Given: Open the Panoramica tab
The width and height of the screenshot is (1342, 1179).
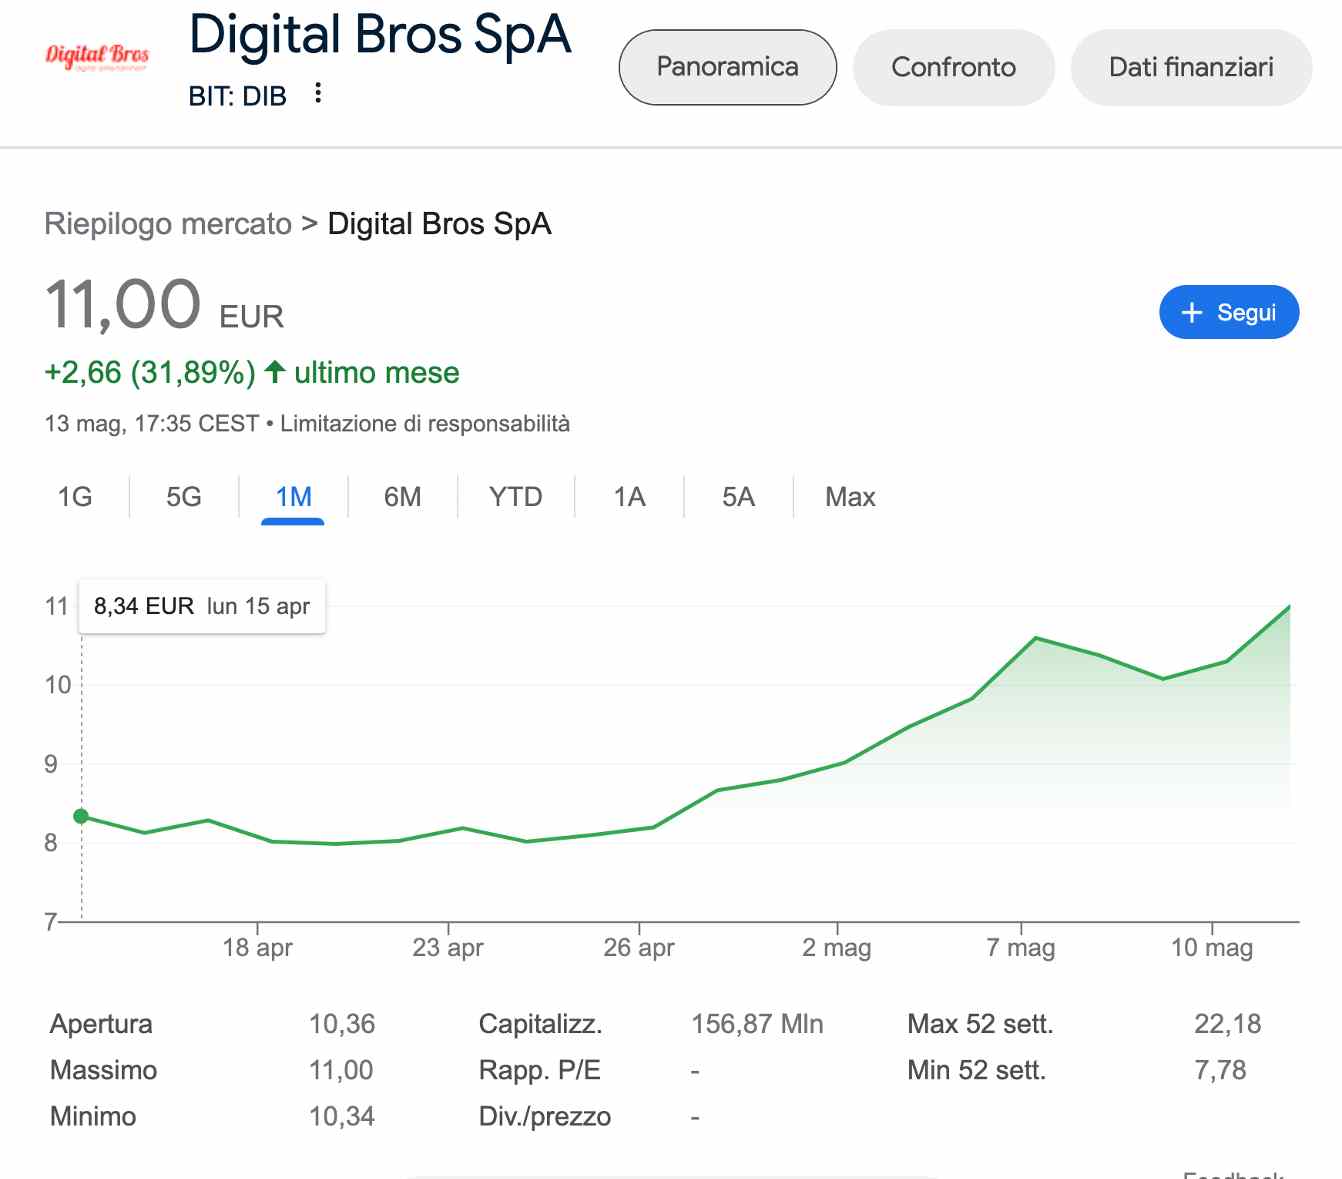Looking at the screenshot, I should (x=728, y=67).
